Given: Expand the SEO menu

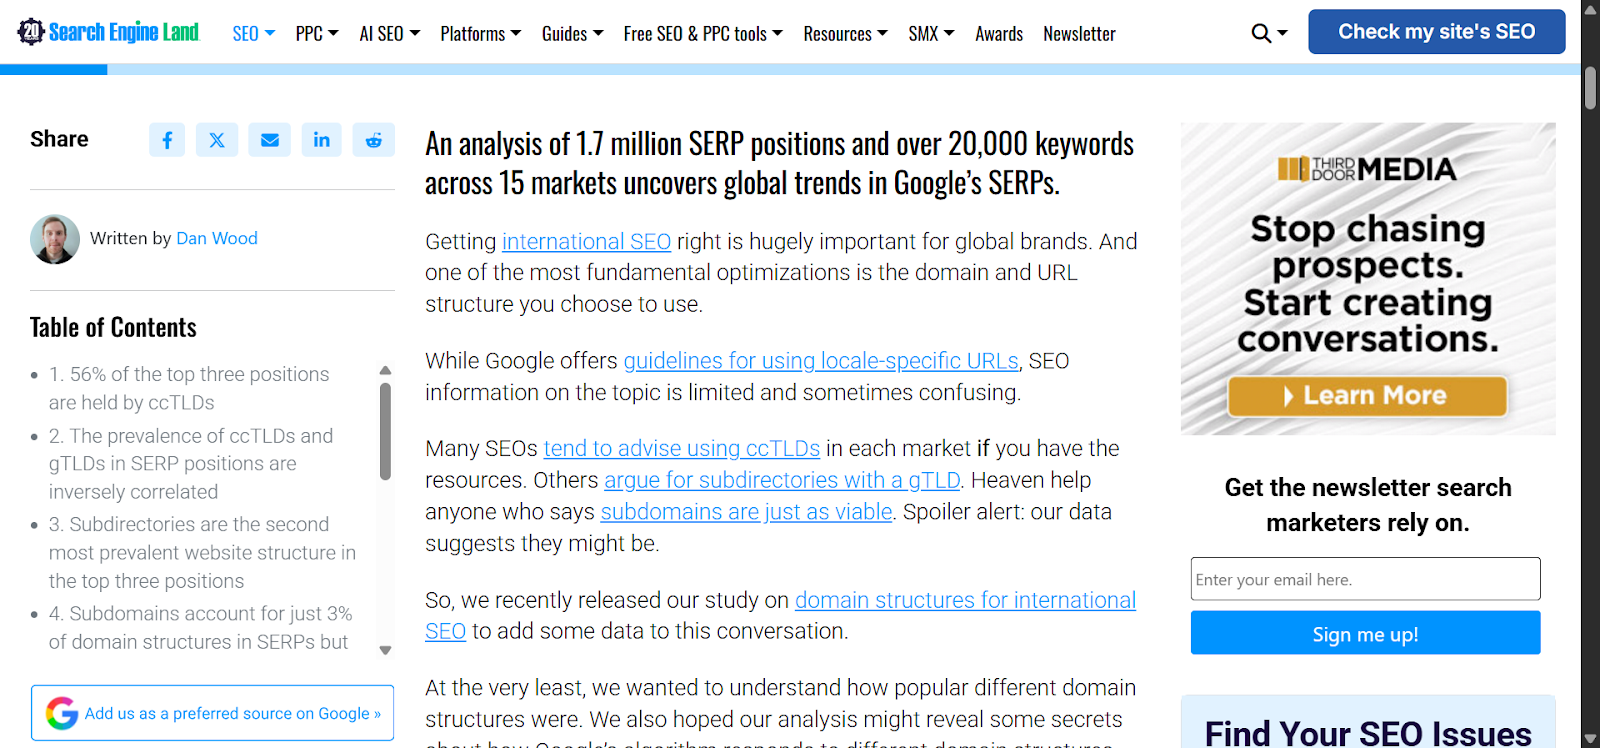Looking at the screenshot, I should 254,34.
